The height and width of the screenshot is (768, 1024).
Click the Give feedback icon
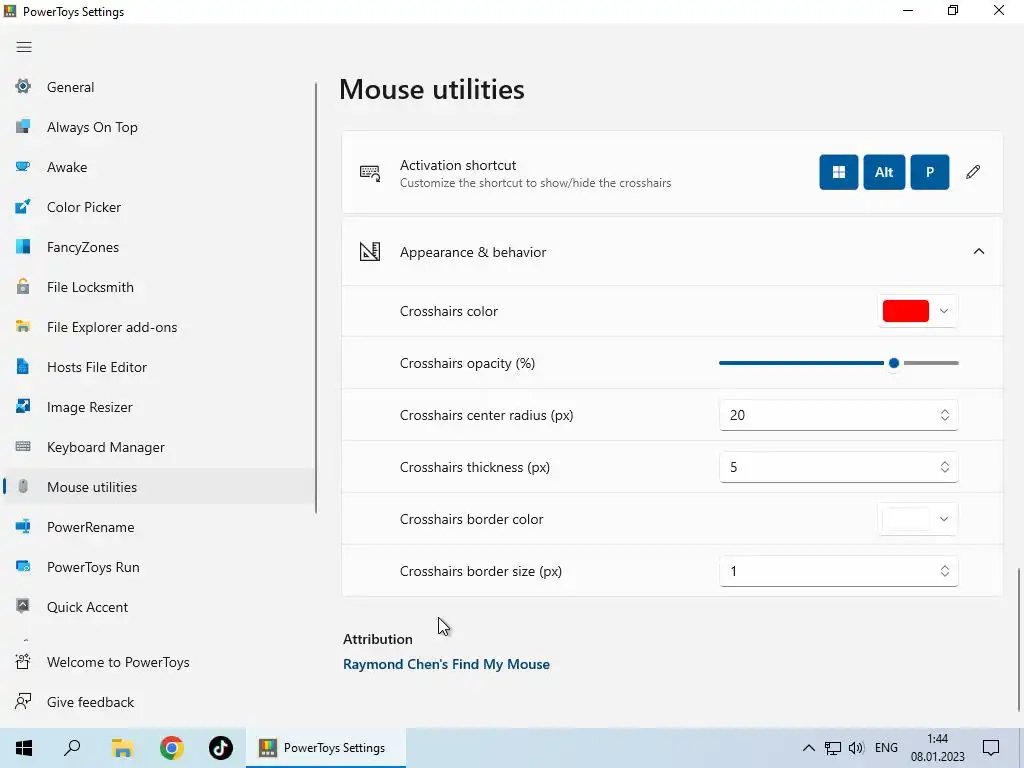click(x=23, y=701)
